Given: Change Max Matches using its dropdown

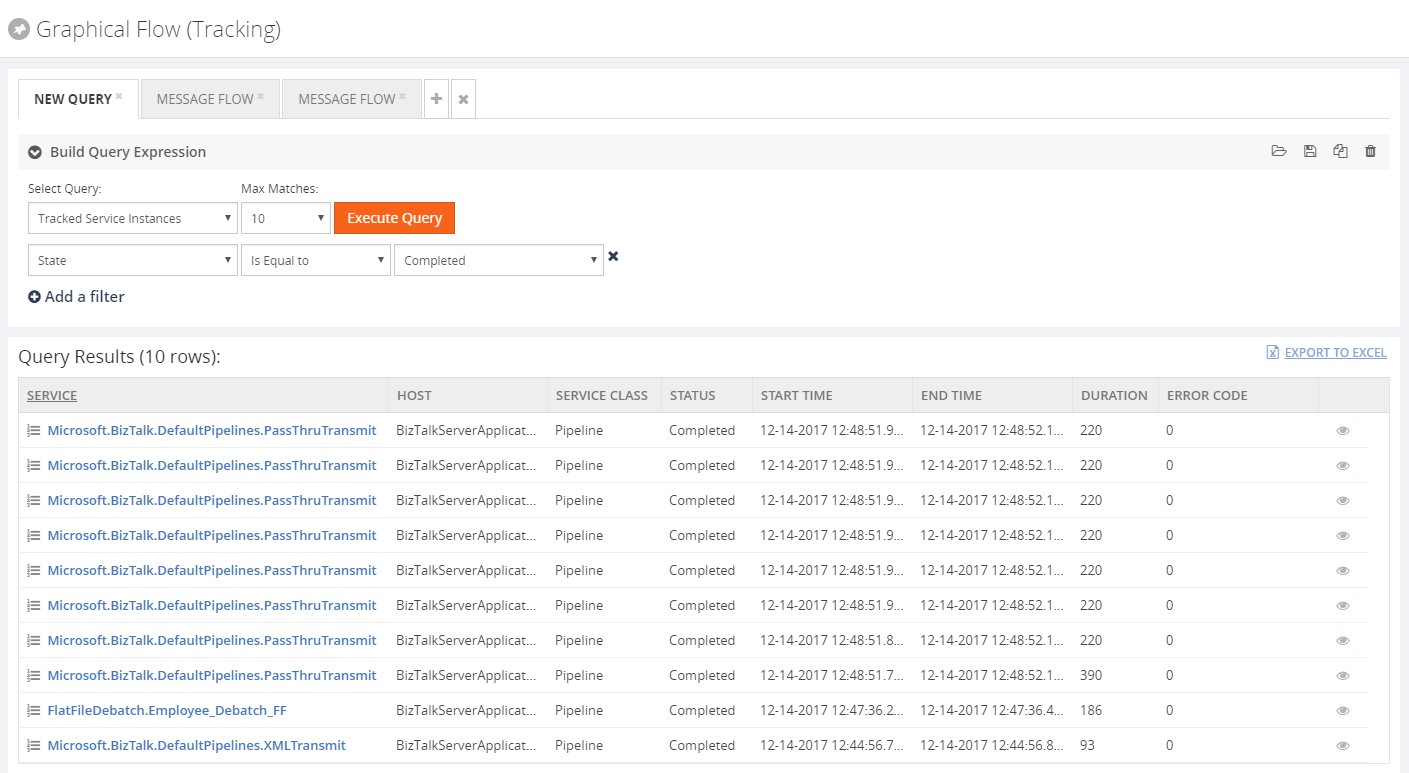Looking at the screenshot, I should 285,218.
